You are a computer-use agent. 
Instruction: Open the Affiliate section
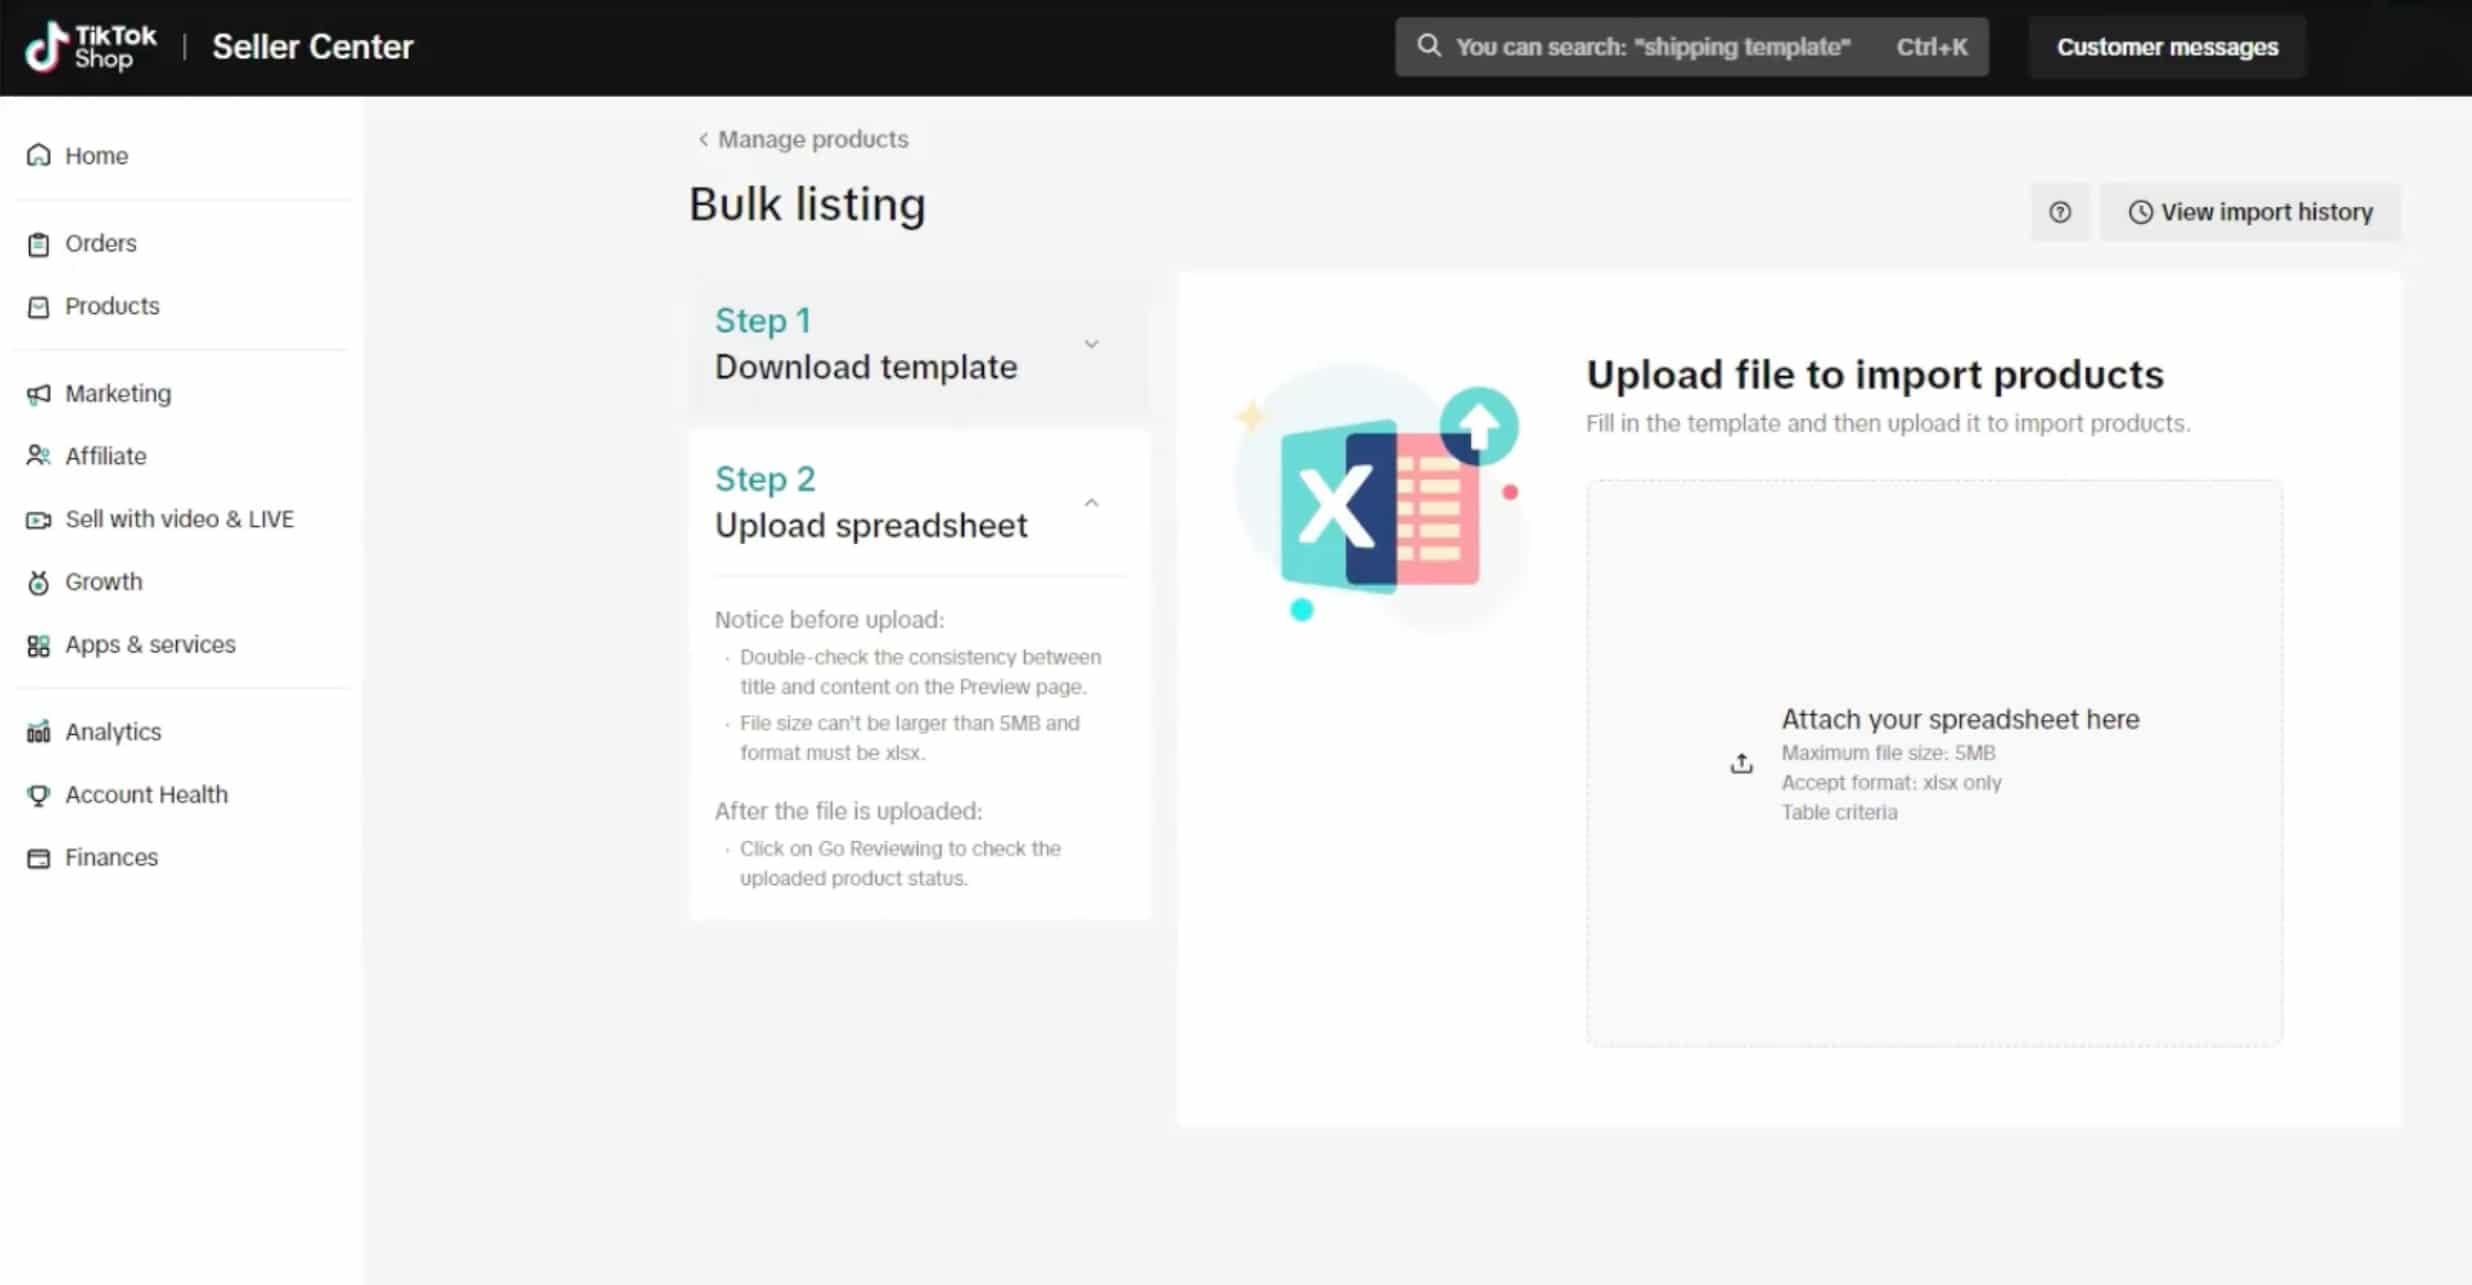(x=106, y=456)
